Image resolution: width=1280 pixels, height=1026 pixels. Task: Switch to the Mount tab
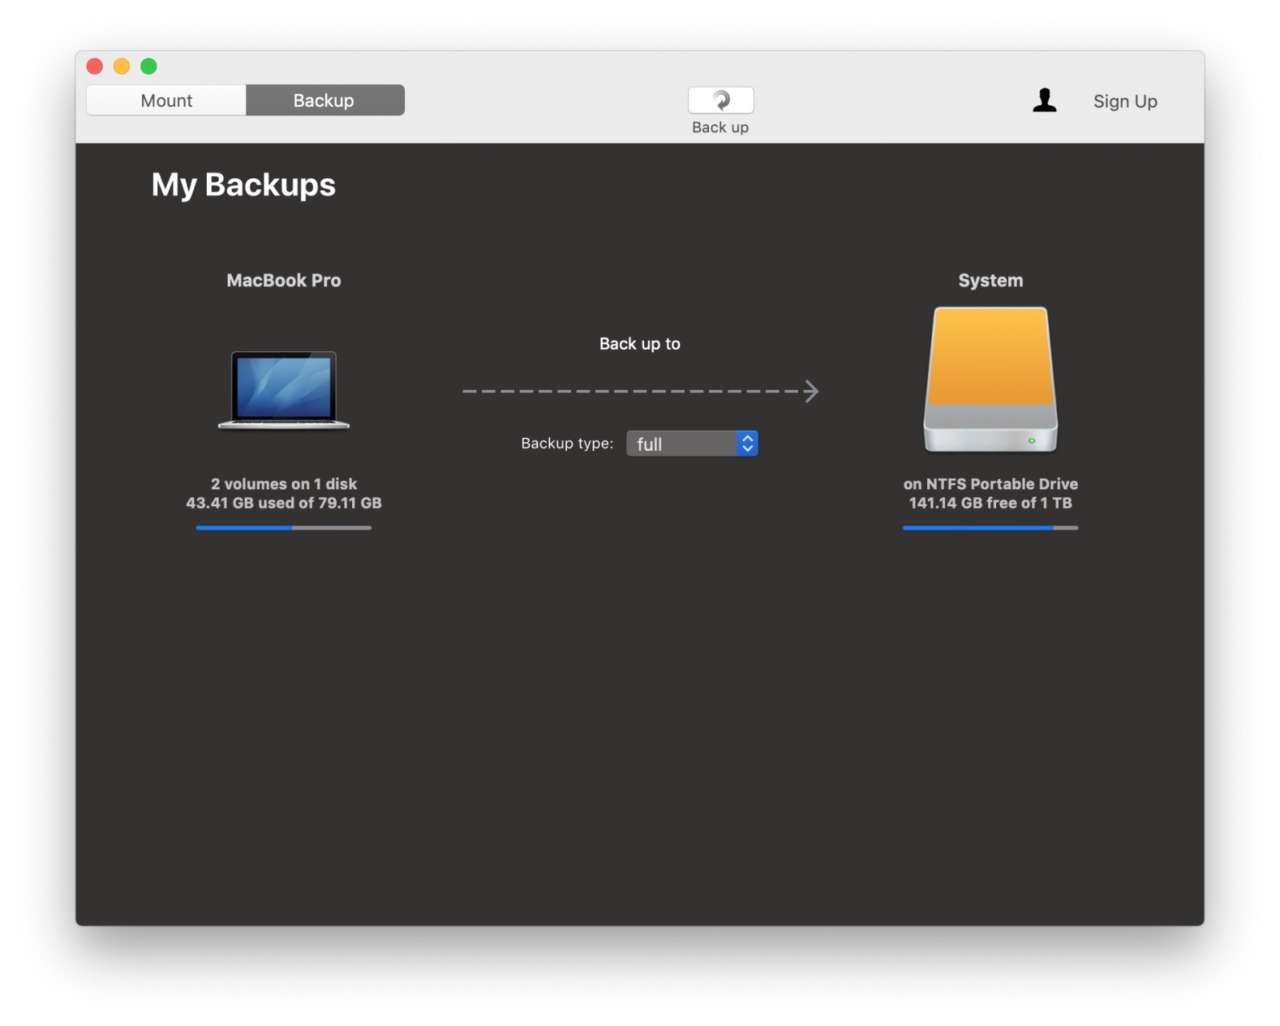tap(166, 100)
